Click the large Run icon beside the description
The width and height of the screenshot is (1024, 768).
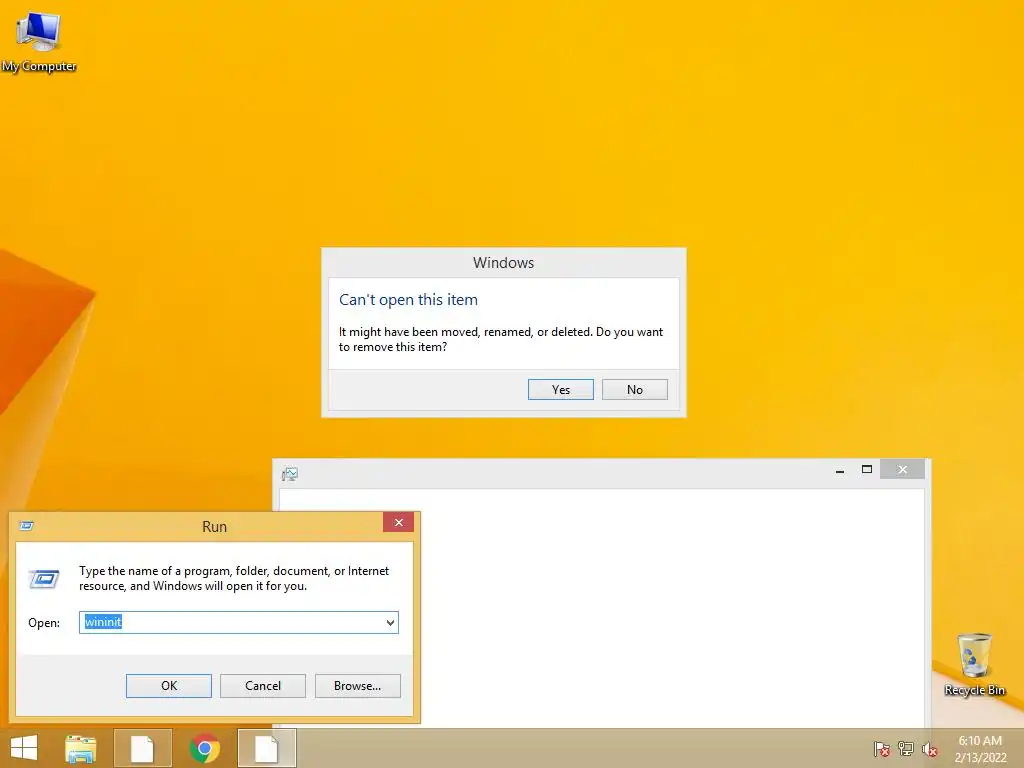(x=44, y=579)
